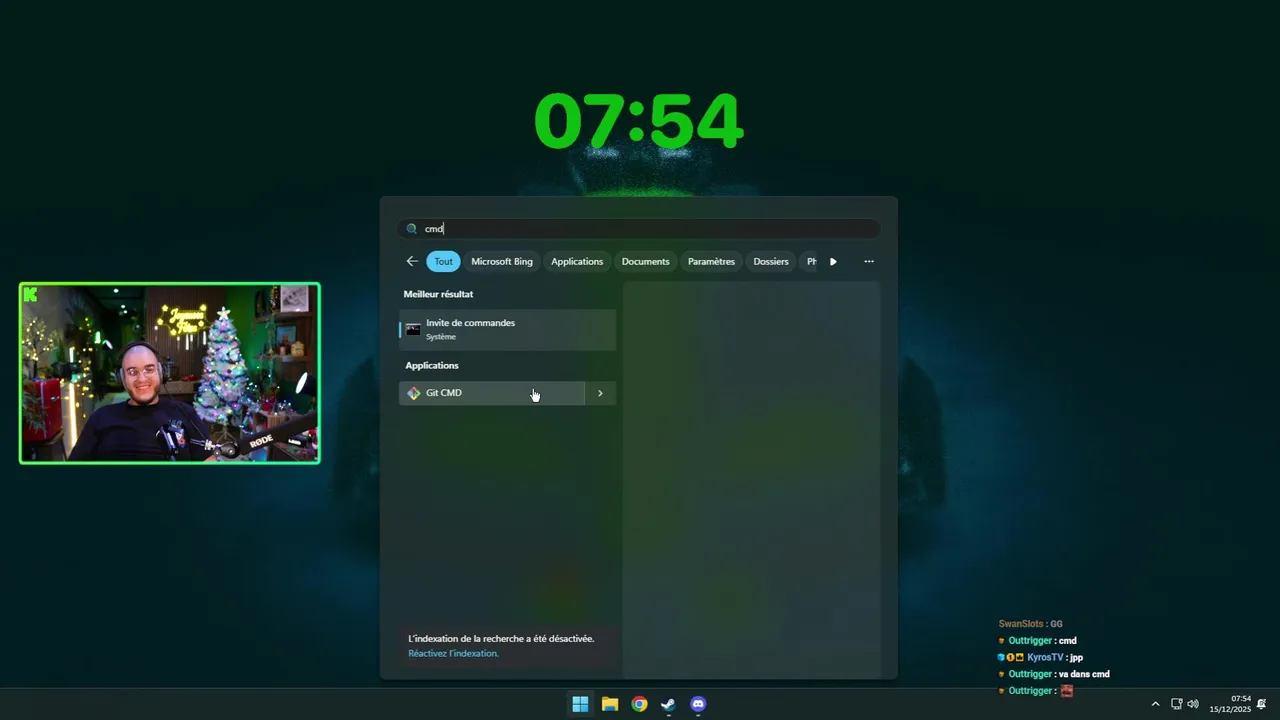Viewport: 1280px width, 720px height.
Task: Click the KyrosTV chat username
Action: pyautogui.click(x=1045, y=657)
